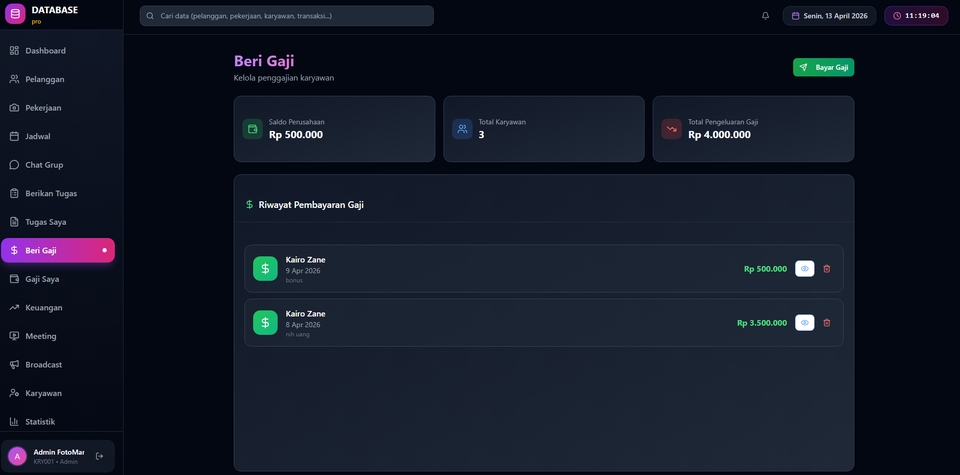The height and width of the screenshot is (475, 960).
Task: Click the Broadcast megaphone icon
Action: [14, 364]
